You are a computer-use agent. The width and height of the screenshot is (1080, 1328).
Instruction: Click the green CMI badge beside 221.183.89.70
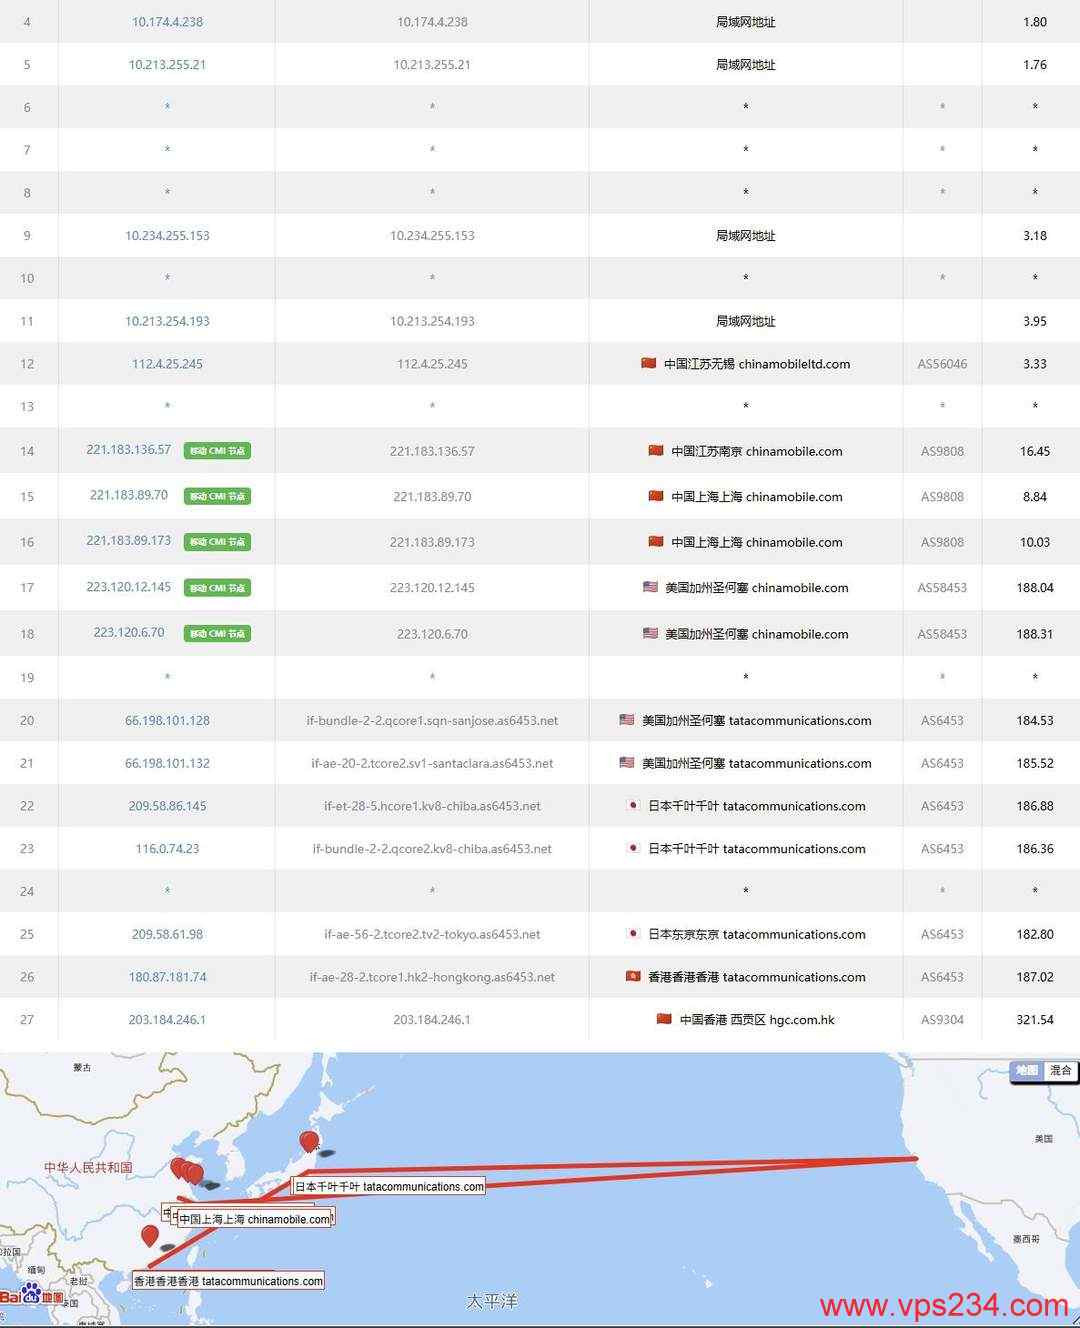pyautogui.click(x=217, y=496)
